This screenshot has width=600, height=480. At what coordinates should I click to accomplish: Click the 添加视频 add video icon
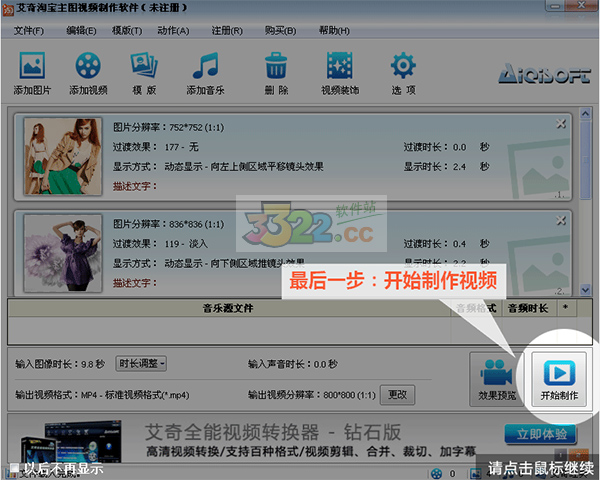click(x=88, y=73)
